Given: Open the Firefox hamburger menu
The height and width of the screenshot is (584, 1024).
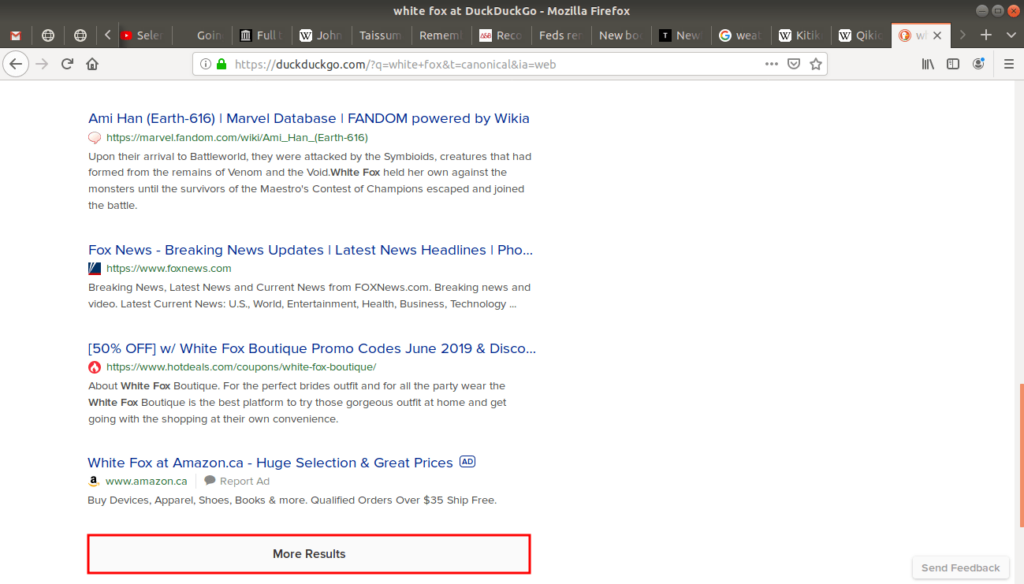Looking at the screenshot, I should point(1009,64).
